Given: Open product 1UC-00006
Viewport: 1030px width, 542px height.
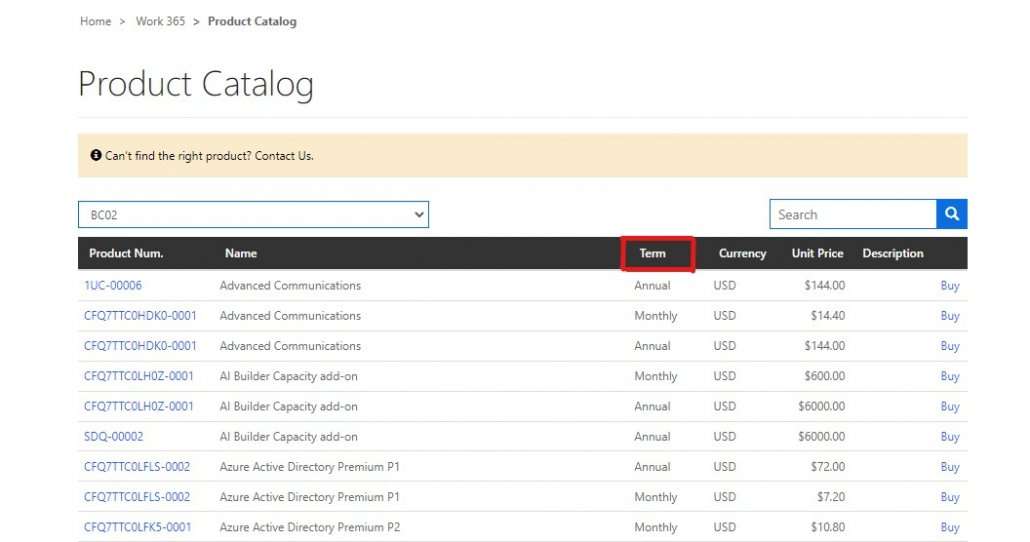Looking at the screenshot, I should pyautogui.click(x=113, y=285).
